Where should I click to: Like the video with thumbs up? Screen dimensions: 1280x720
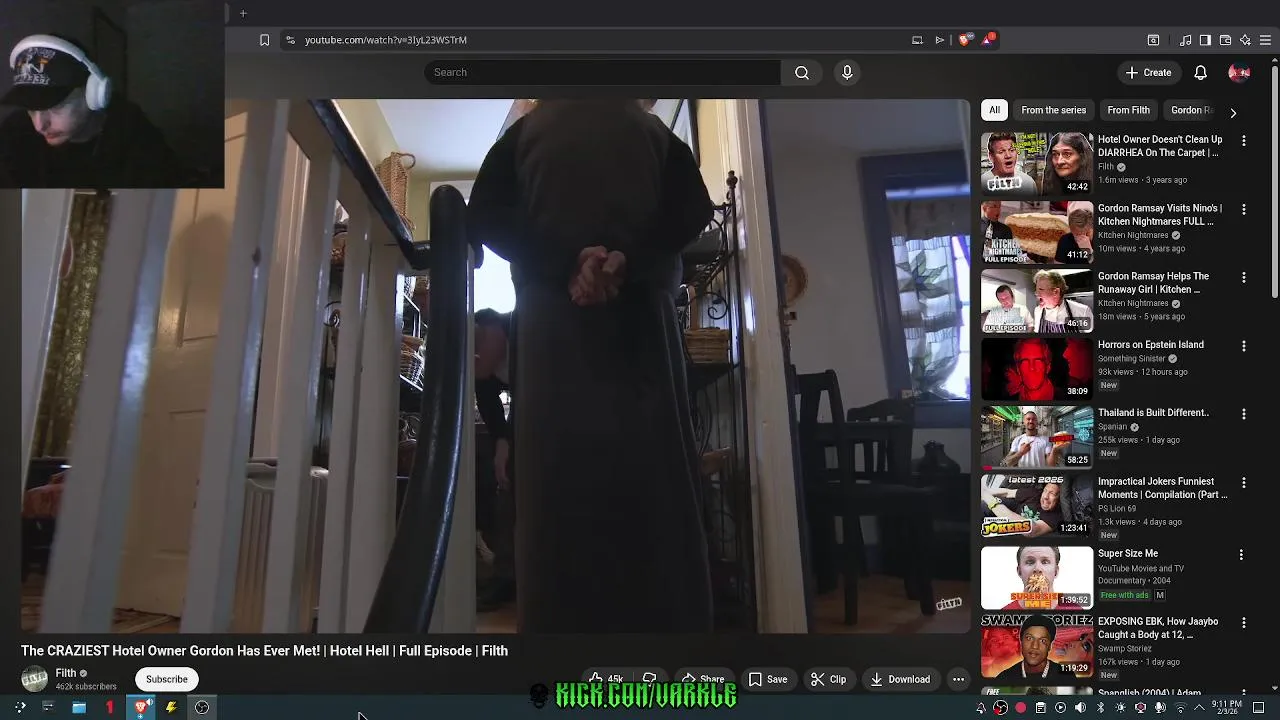click(x=606, y=679)
